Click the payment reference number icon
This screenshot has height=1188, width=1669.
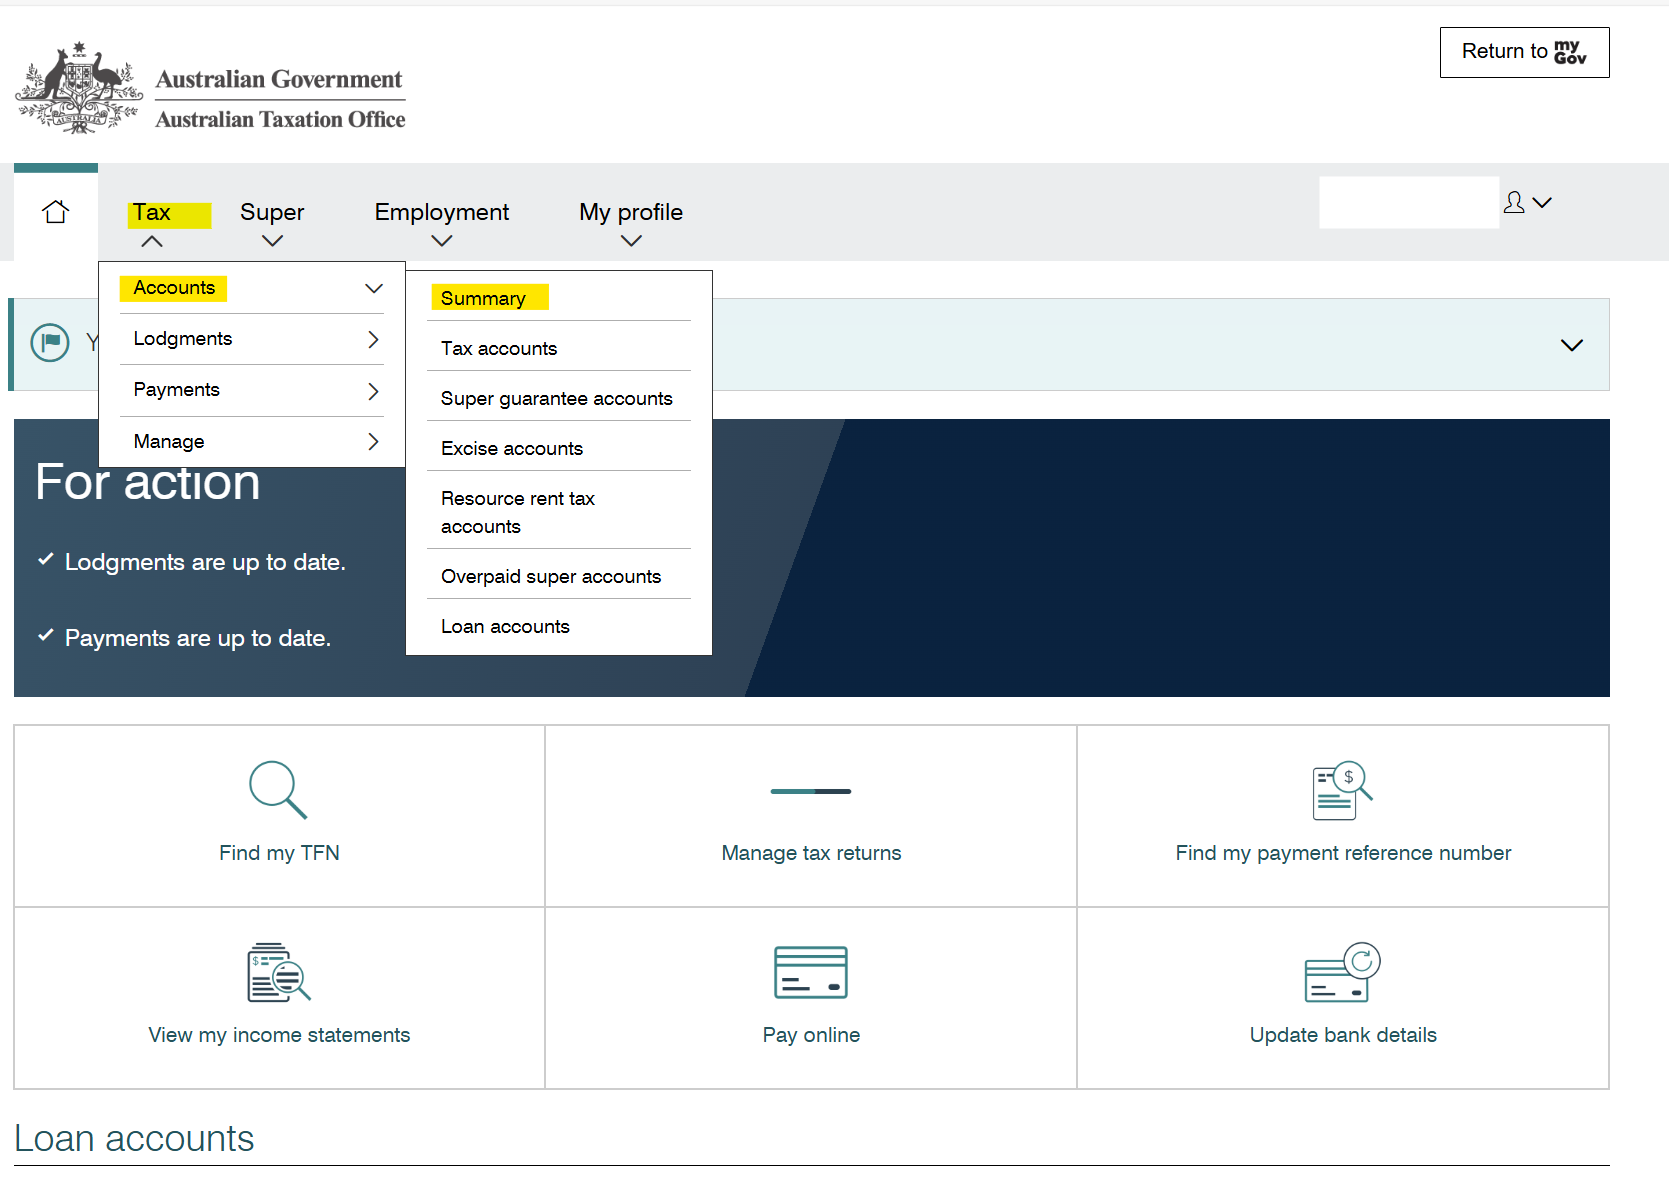click(x=1342, y=790)
